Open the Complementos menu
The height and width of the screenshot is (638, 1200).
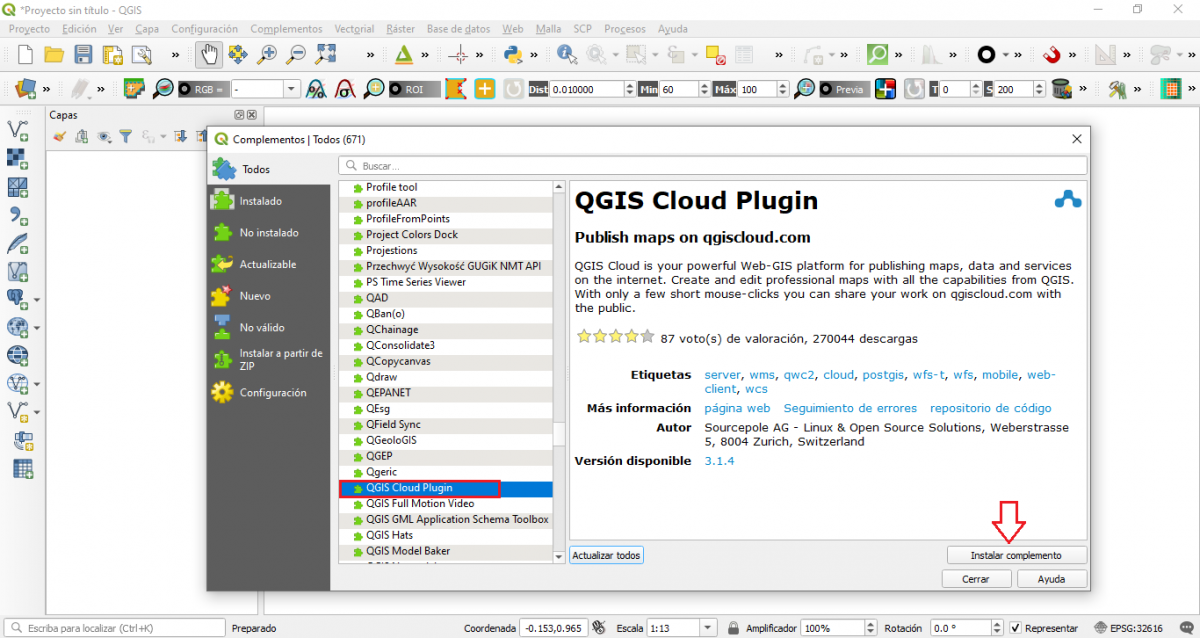click(284, 29)
